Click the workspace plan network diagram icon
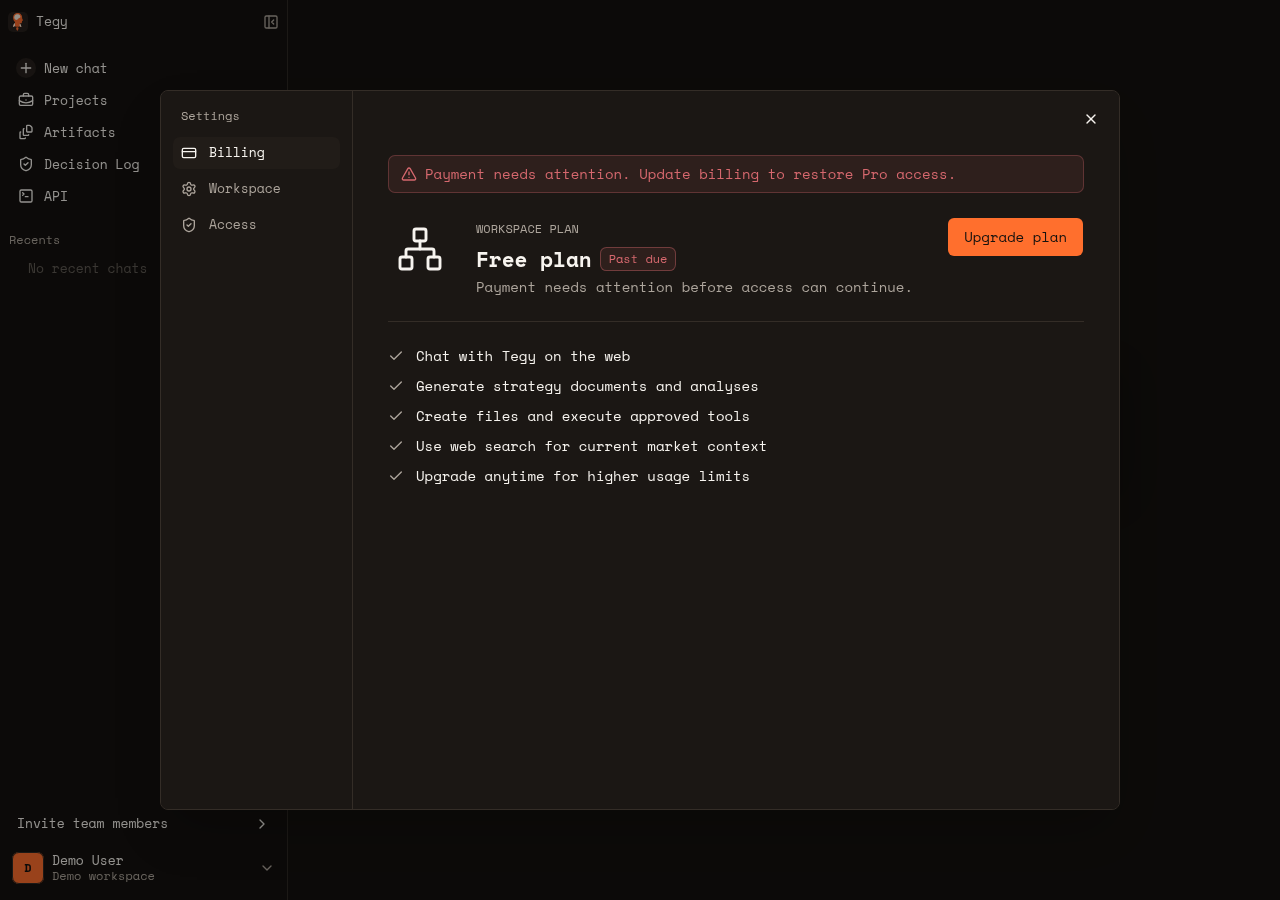1280x900 pixels. click(420, 249)
